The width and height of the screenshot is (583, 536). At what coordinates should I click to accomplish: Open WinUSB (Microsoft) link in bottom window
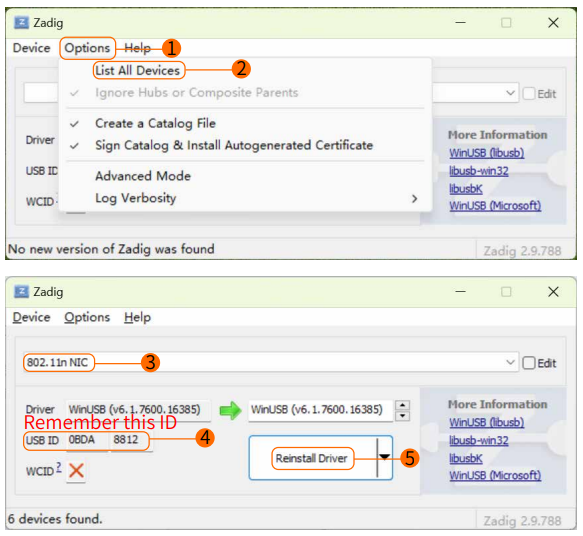495,475
